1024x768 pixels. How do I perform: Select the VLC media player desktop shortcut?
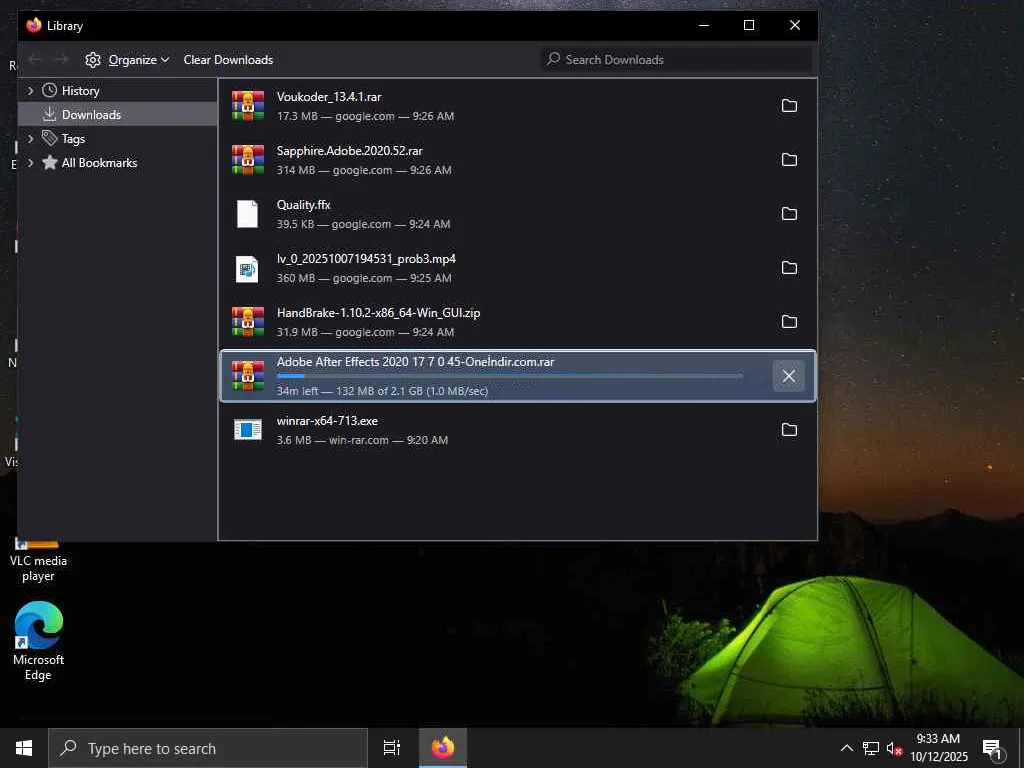tap(39, 561)
